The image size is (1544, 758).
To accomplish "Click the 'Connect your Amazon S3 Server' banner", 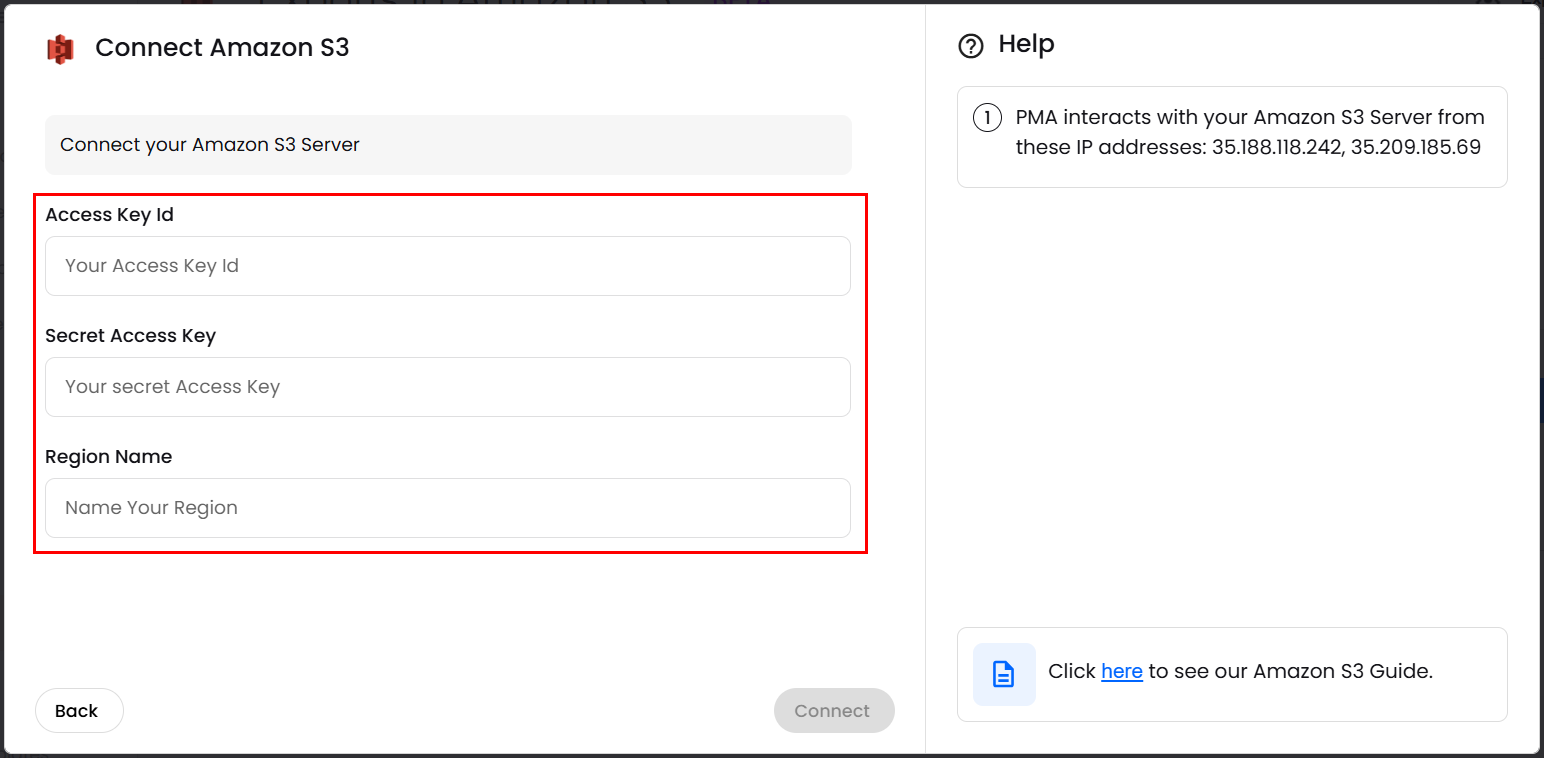I will click(447, 145).
